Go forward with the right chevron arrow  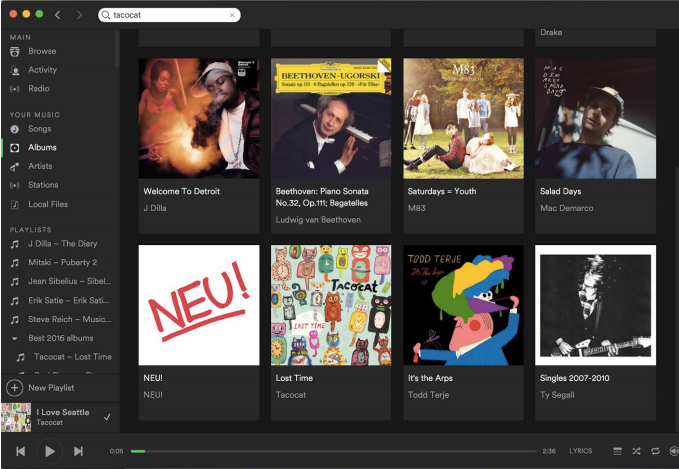(x=79, y=15)
